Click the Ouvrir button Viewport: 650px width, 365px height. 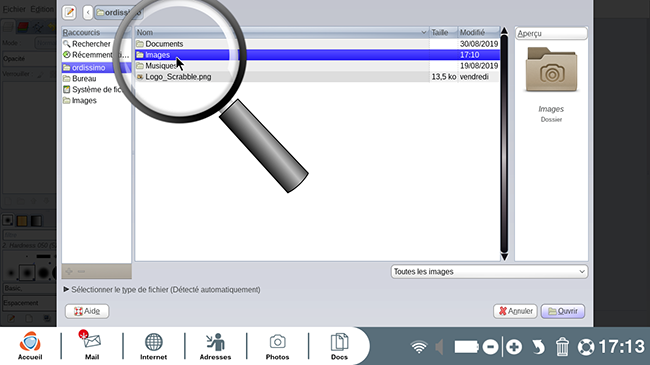click(563, 311)
